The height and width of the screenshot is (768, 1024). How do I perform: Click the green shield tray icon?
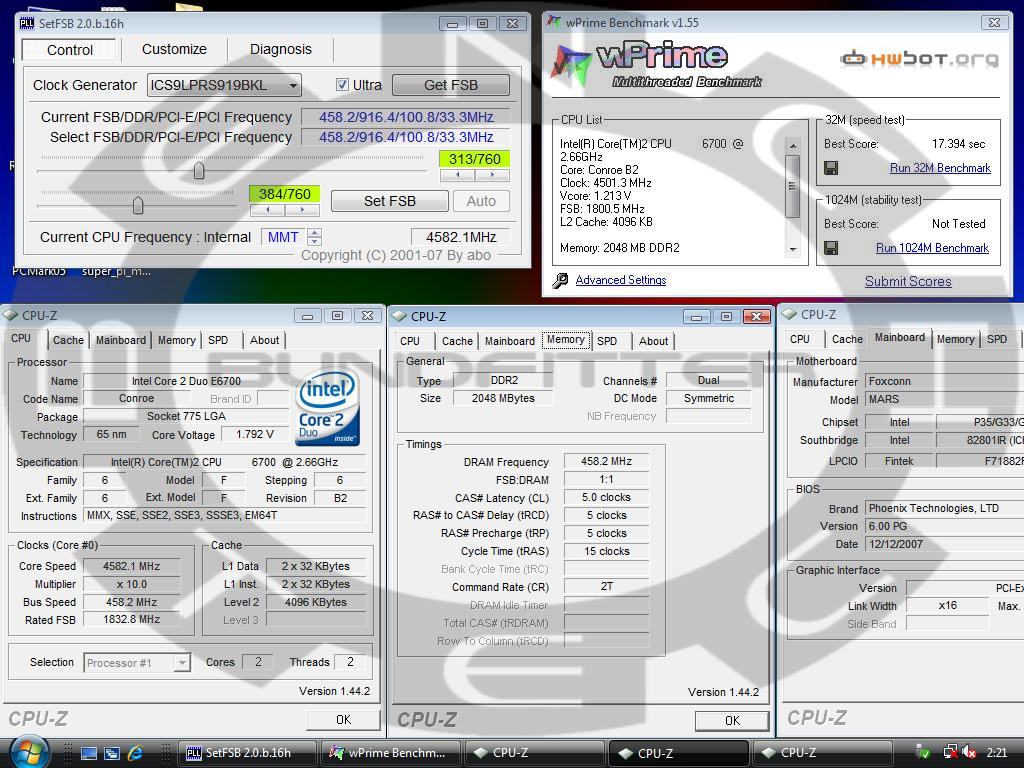click(923, 752)
